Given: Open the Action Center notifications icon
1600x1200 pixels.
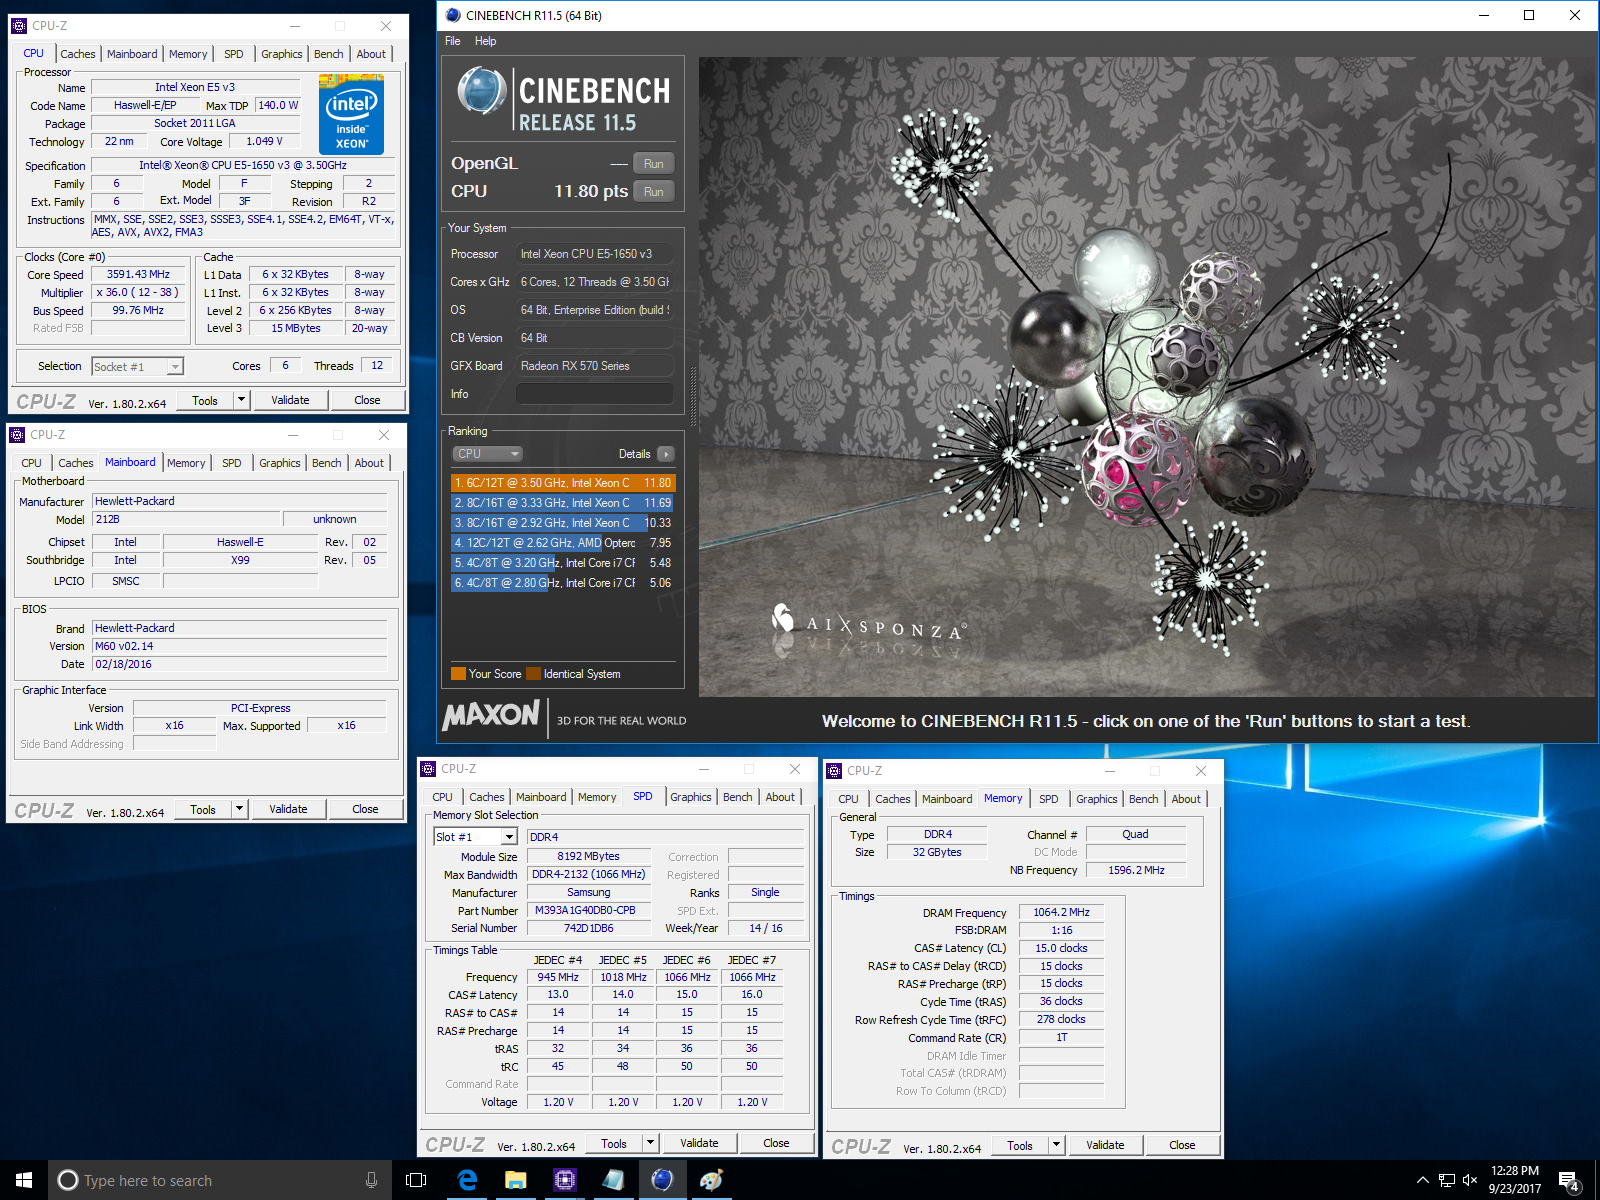Looking at the screenshot, I should pyautogui.click(x=1569, y=1180).
